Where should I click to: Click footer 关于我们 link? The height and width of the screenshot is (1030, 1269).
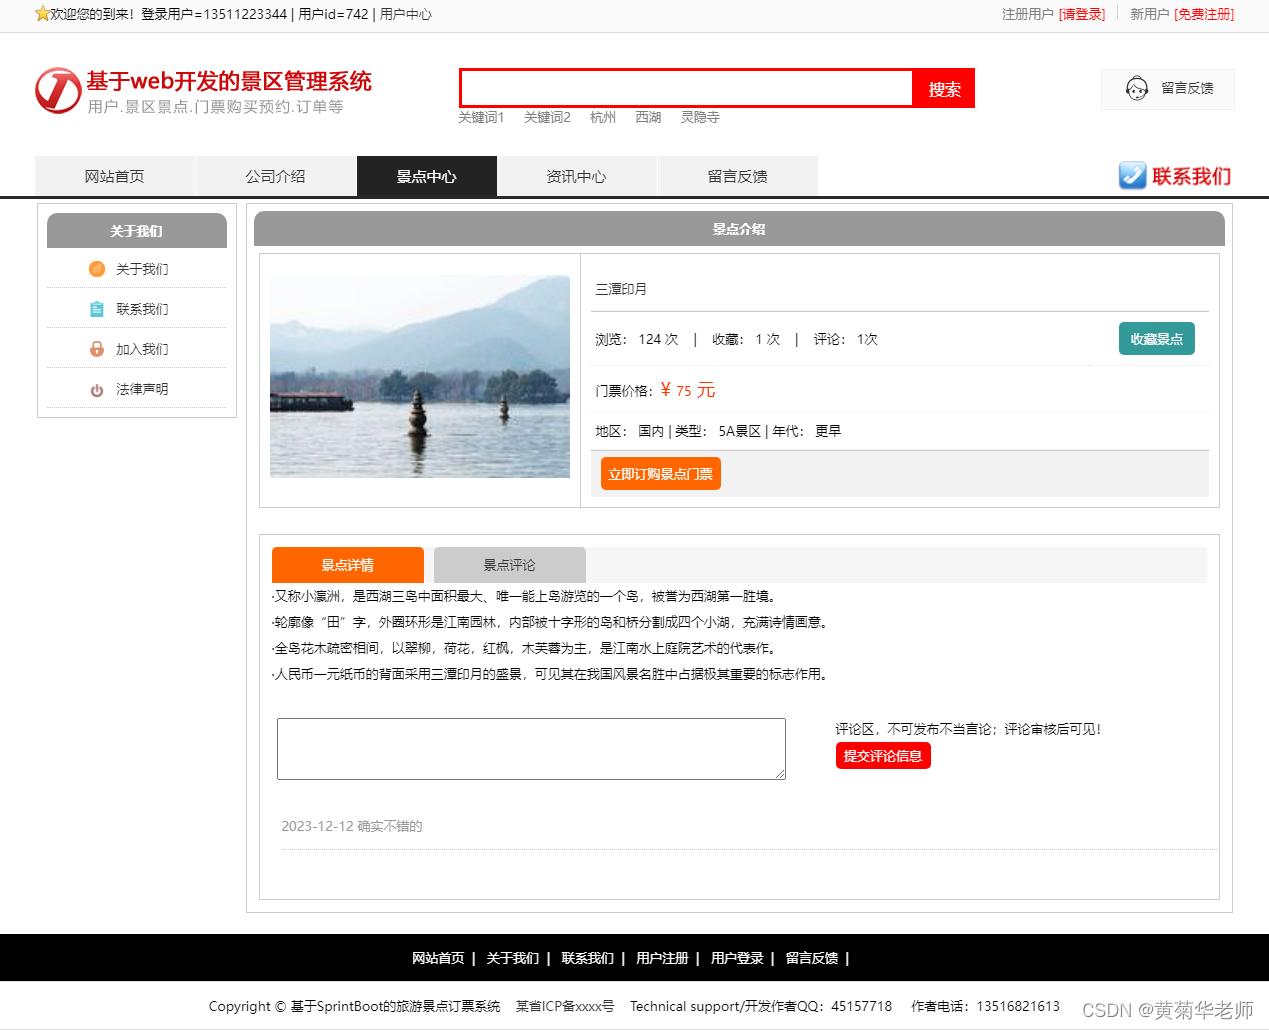[x=512, y=958]
